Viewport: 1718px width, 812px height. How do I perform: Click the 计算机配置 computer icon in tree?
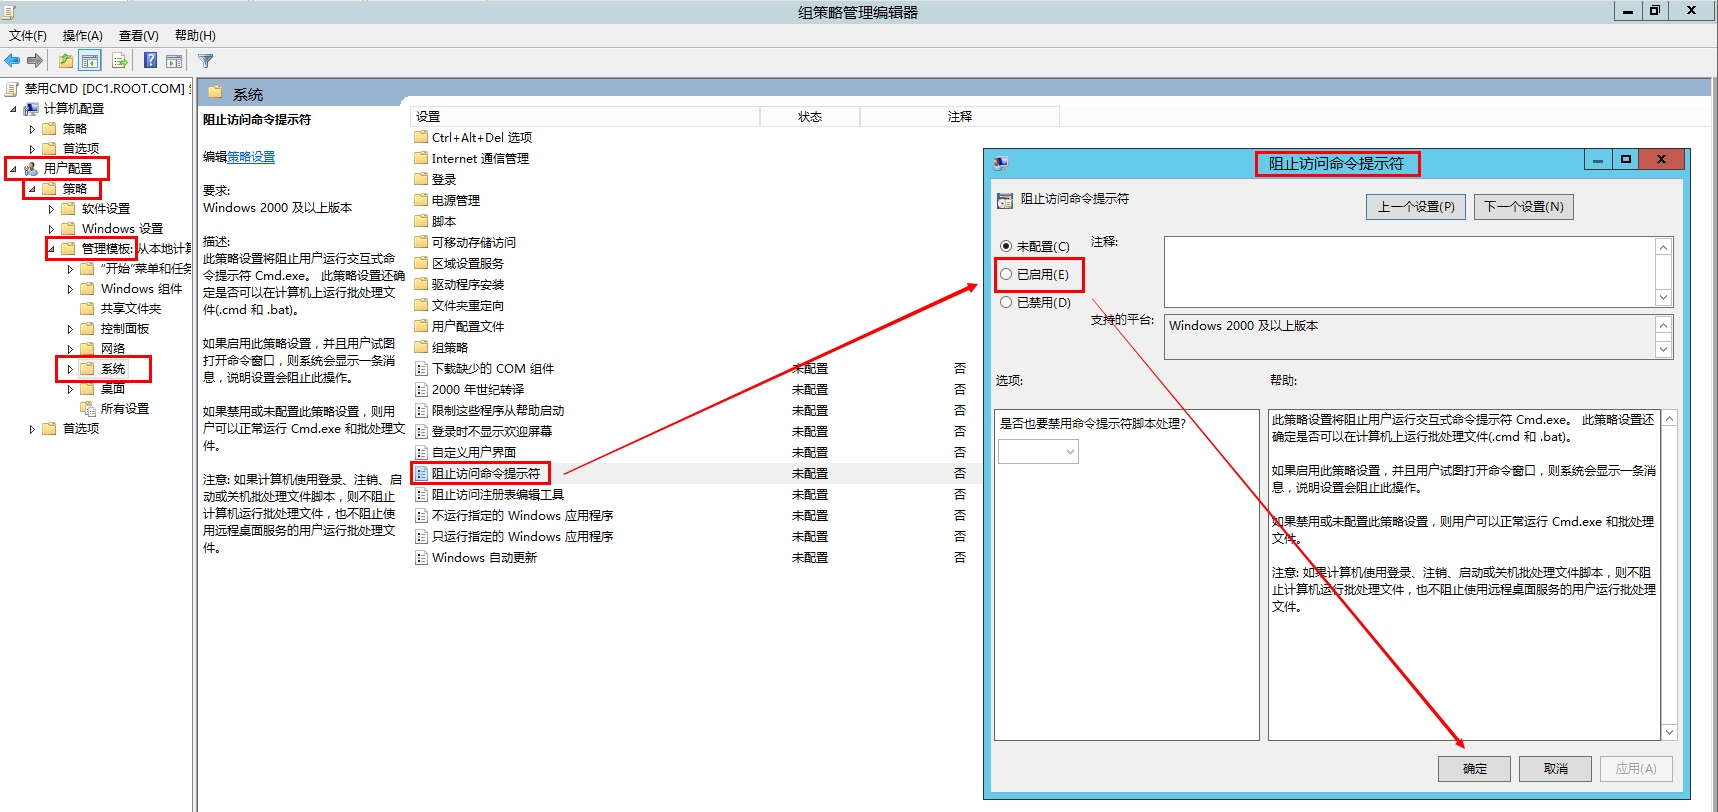(x=31, y=109)
